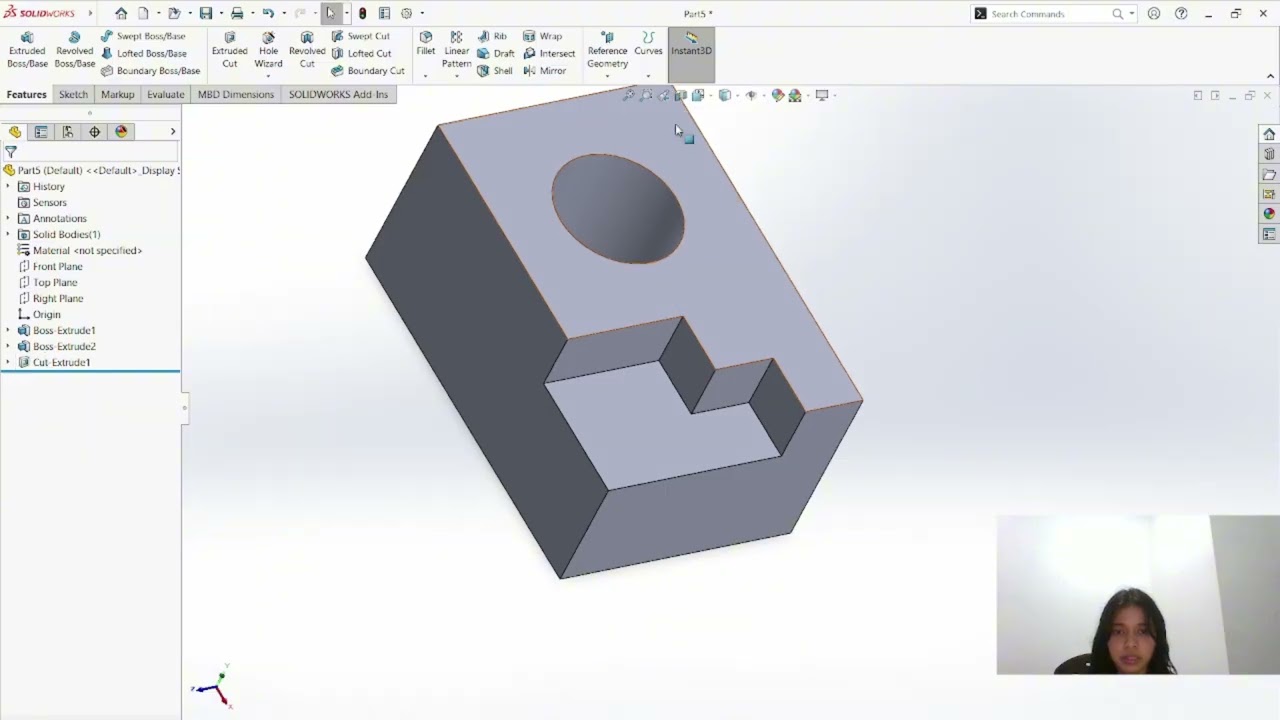
Task: Expand the Solid Bodies(1) node
Action: (x=8, y=235)
